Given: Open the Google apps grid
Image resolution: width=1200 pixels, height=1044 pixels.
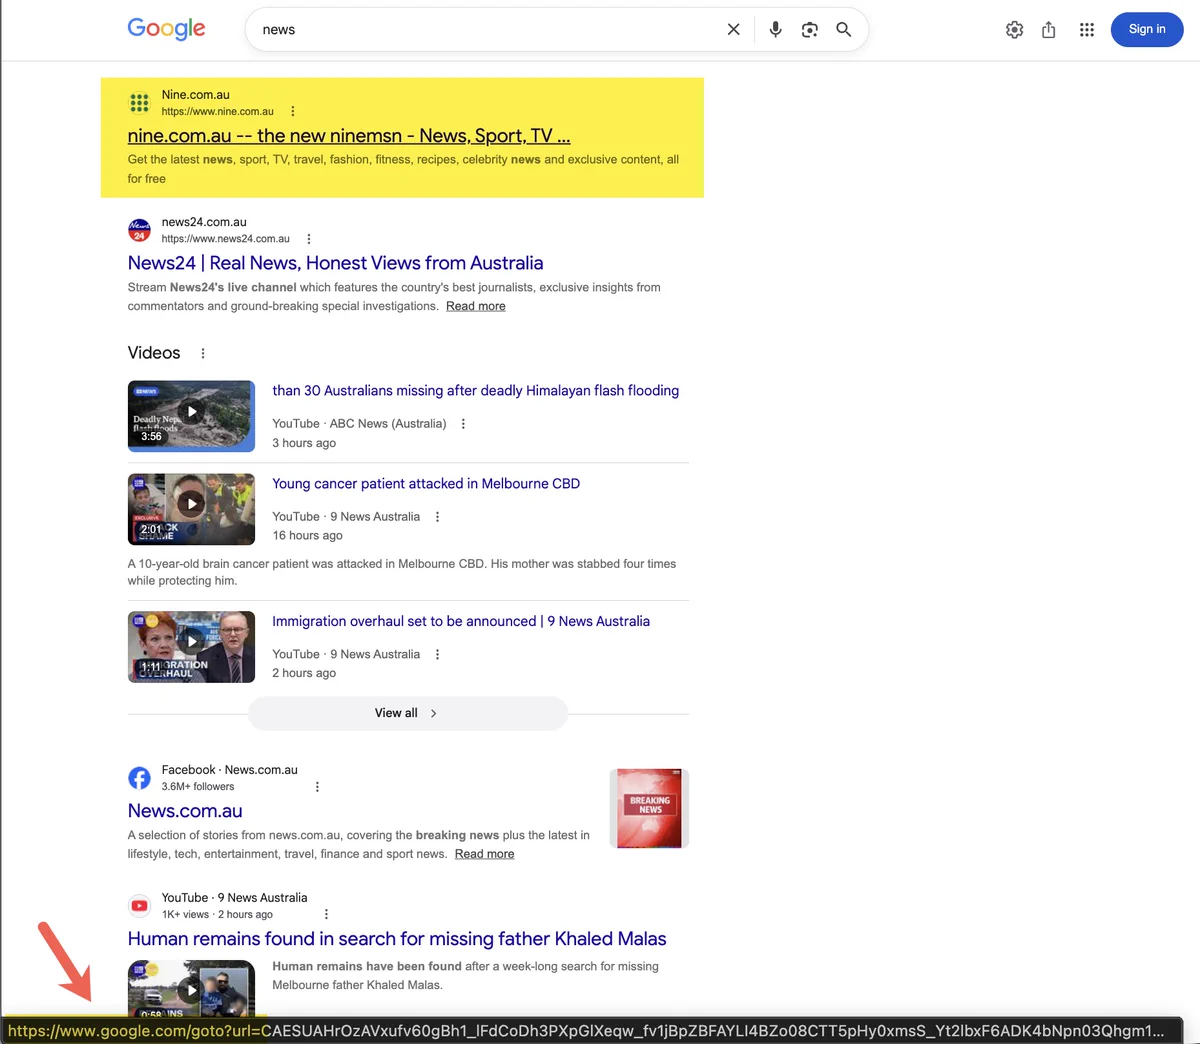Looking at the screenshot, I should 1087,30.
